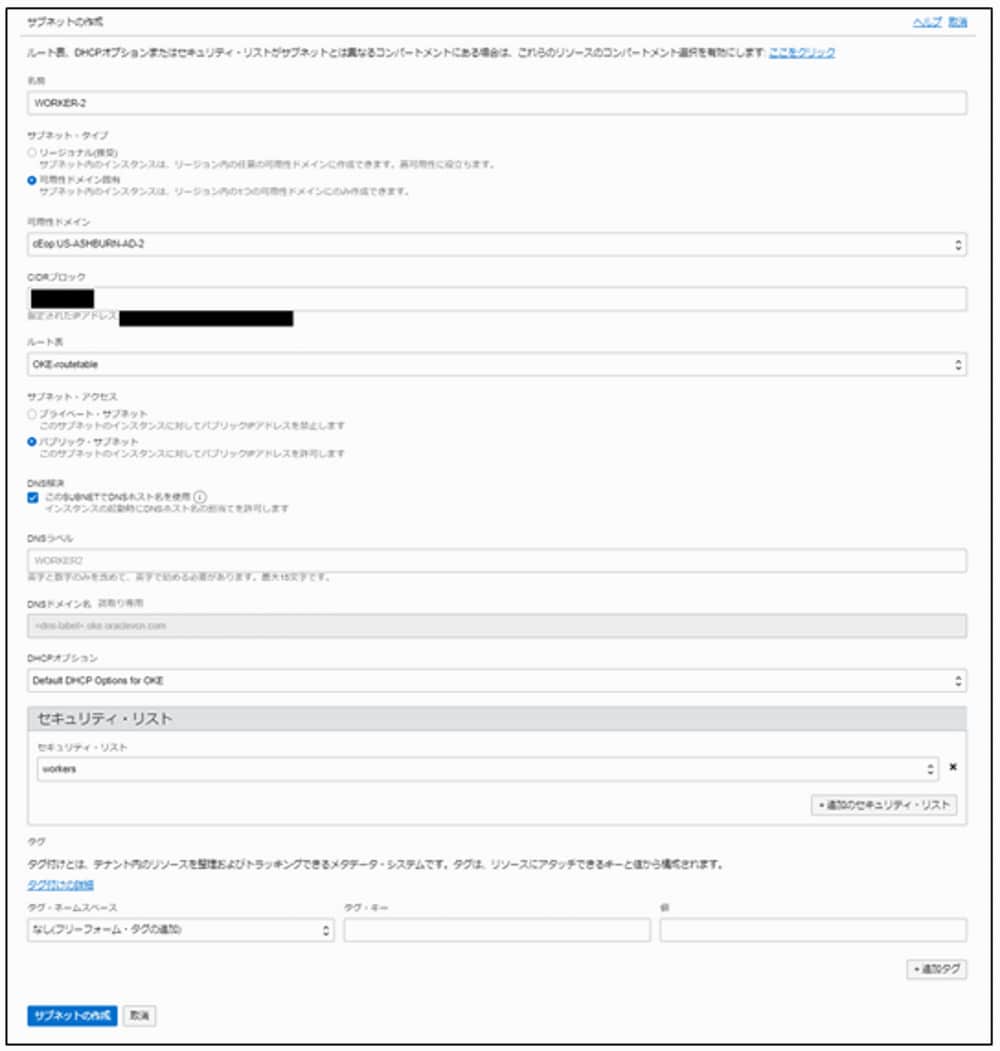Follow the ここをクリック link
This screenshot has width=1000, height=1051.
(802, 52)
